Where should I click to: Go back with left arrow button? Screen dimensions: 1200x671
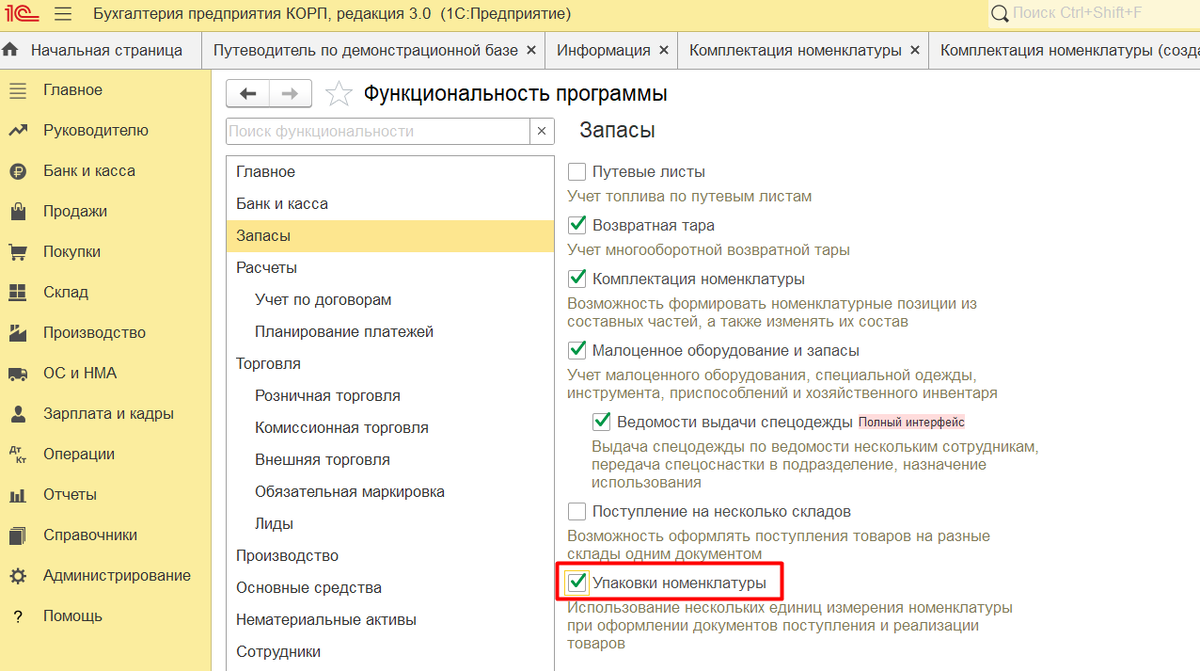point(248,94)
